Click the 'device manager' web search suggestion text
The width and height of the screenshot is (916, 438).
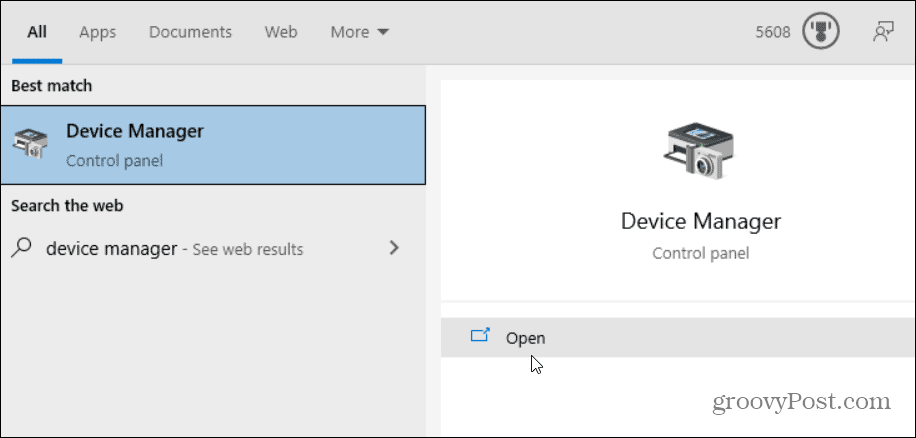tap(111, 248)
